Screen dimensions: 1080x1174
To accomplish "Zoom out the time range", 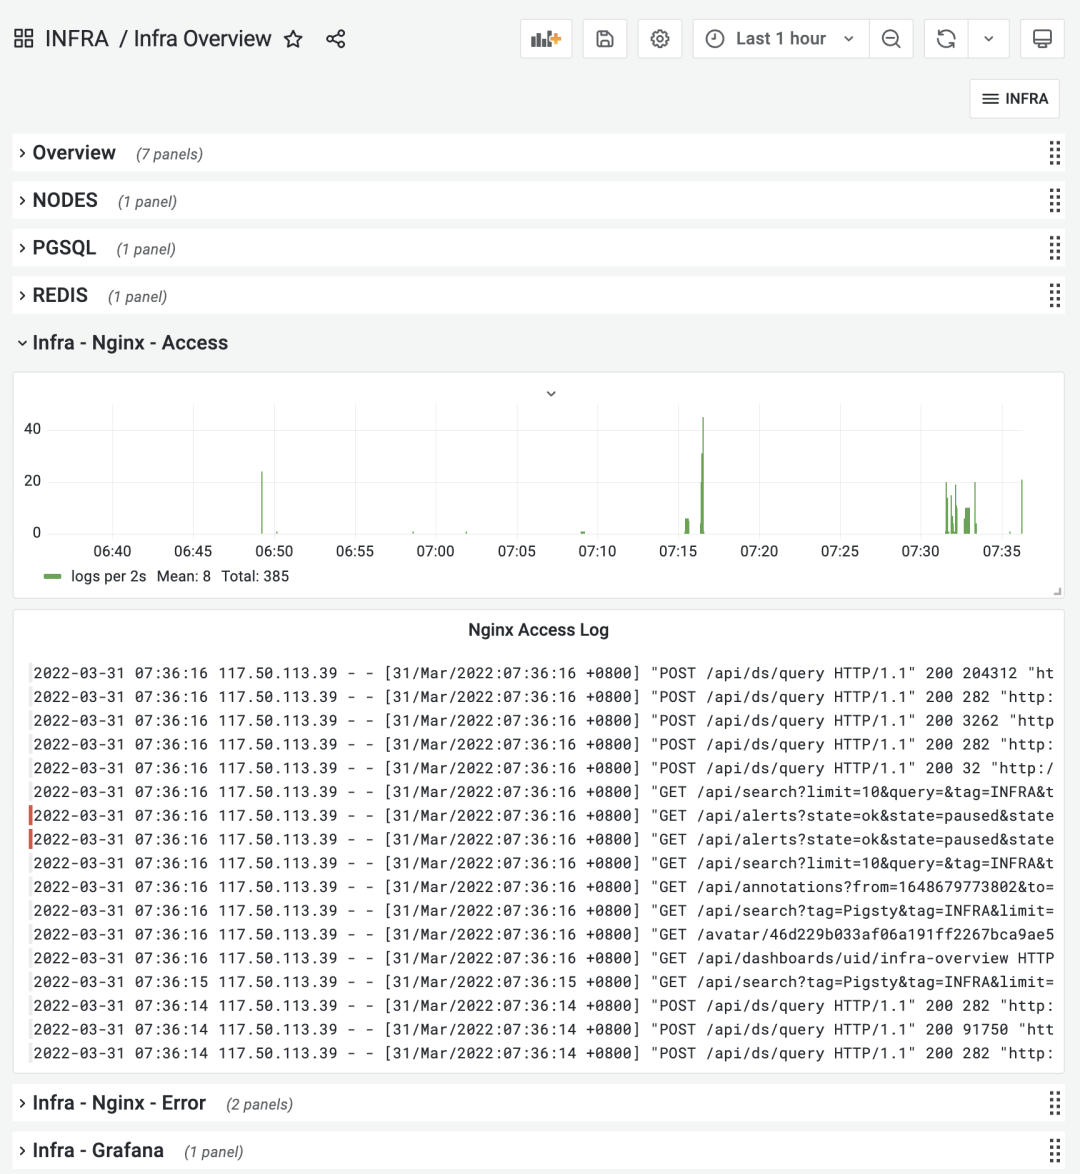I will [x=891, y=39].
